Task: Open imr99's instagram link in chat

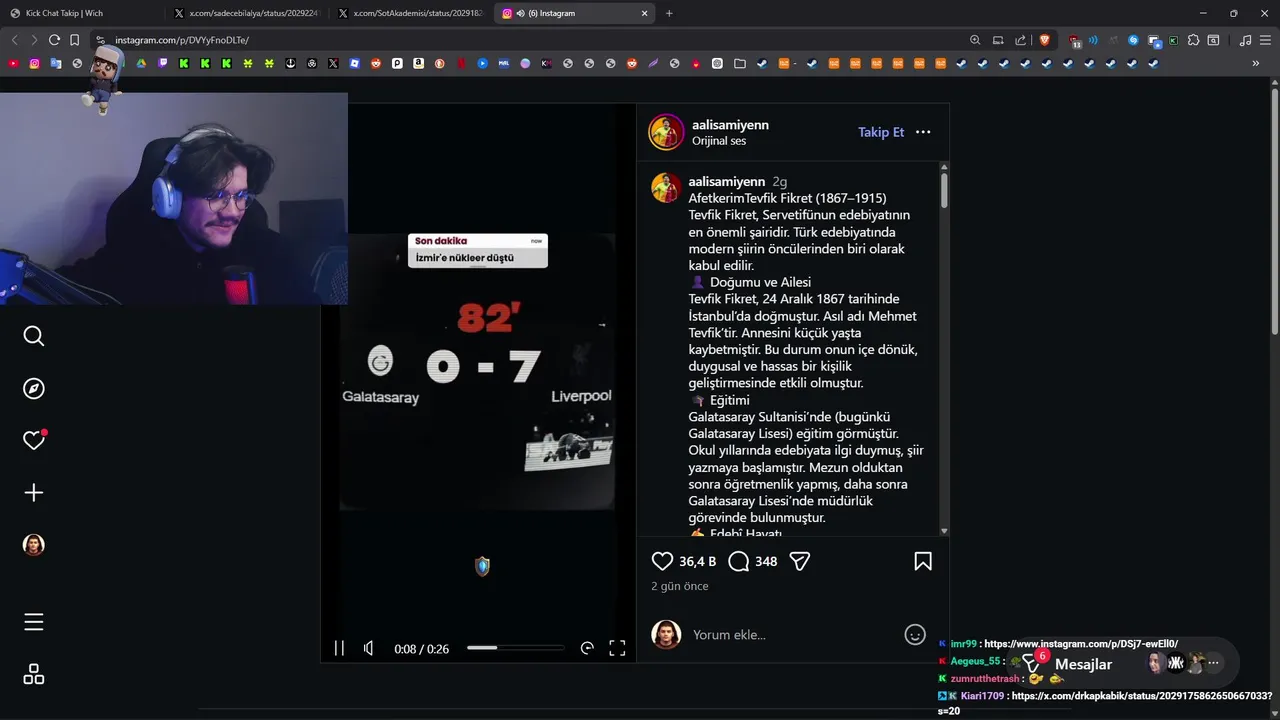Action: pos(1081,644)
